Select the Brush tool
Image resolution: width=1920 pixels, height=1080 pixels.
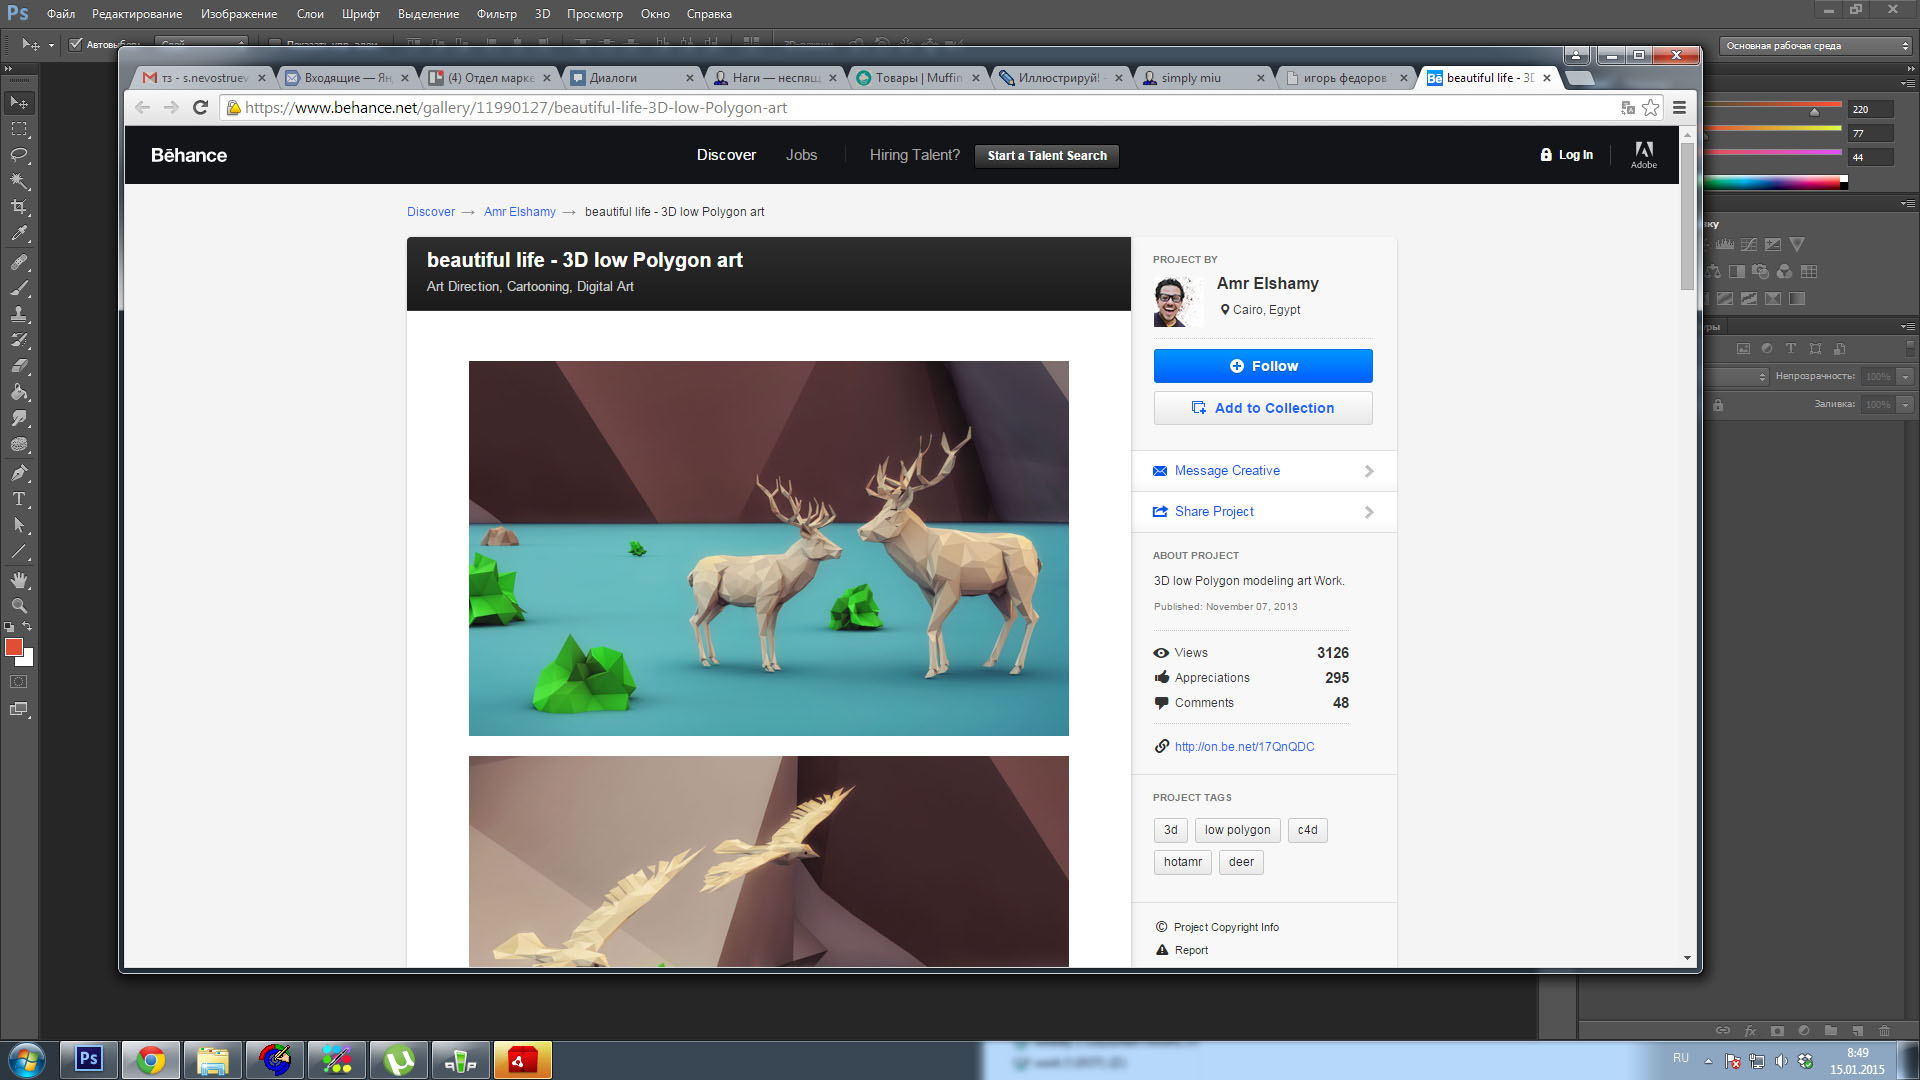pos(19,288)
